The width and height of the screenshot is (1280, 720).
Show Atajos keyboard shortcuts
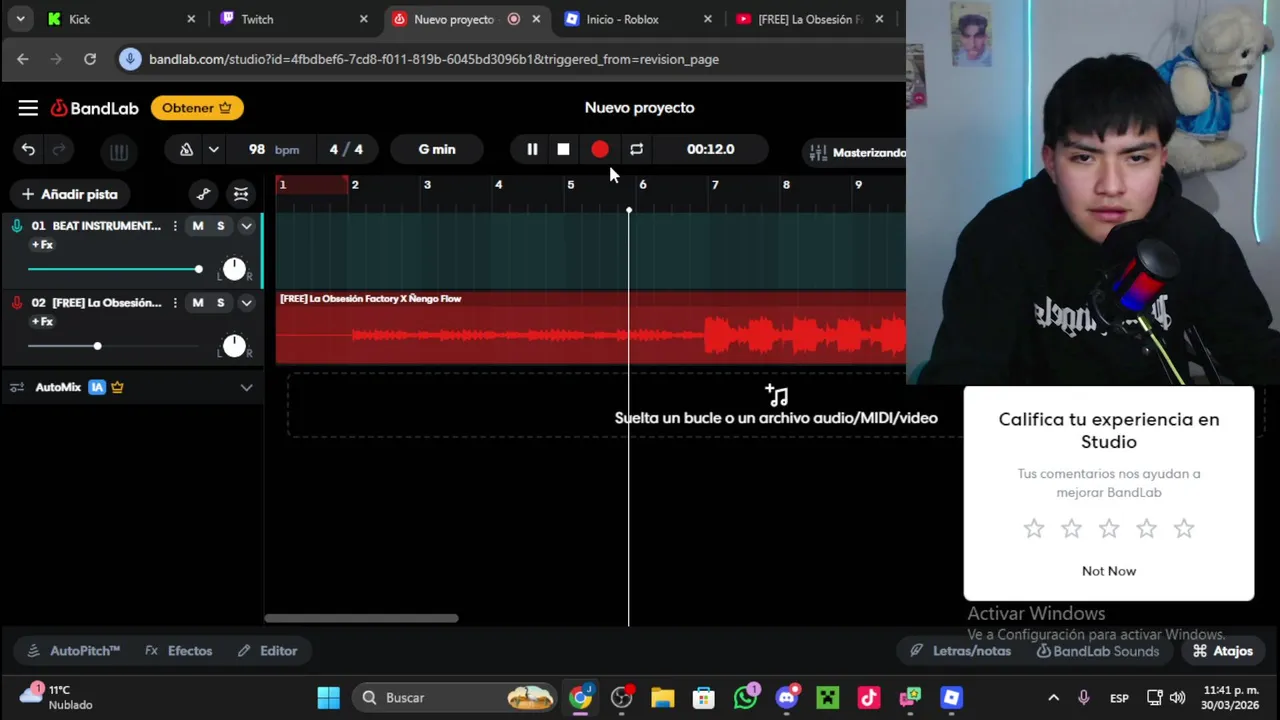(x=1223, y=651)
